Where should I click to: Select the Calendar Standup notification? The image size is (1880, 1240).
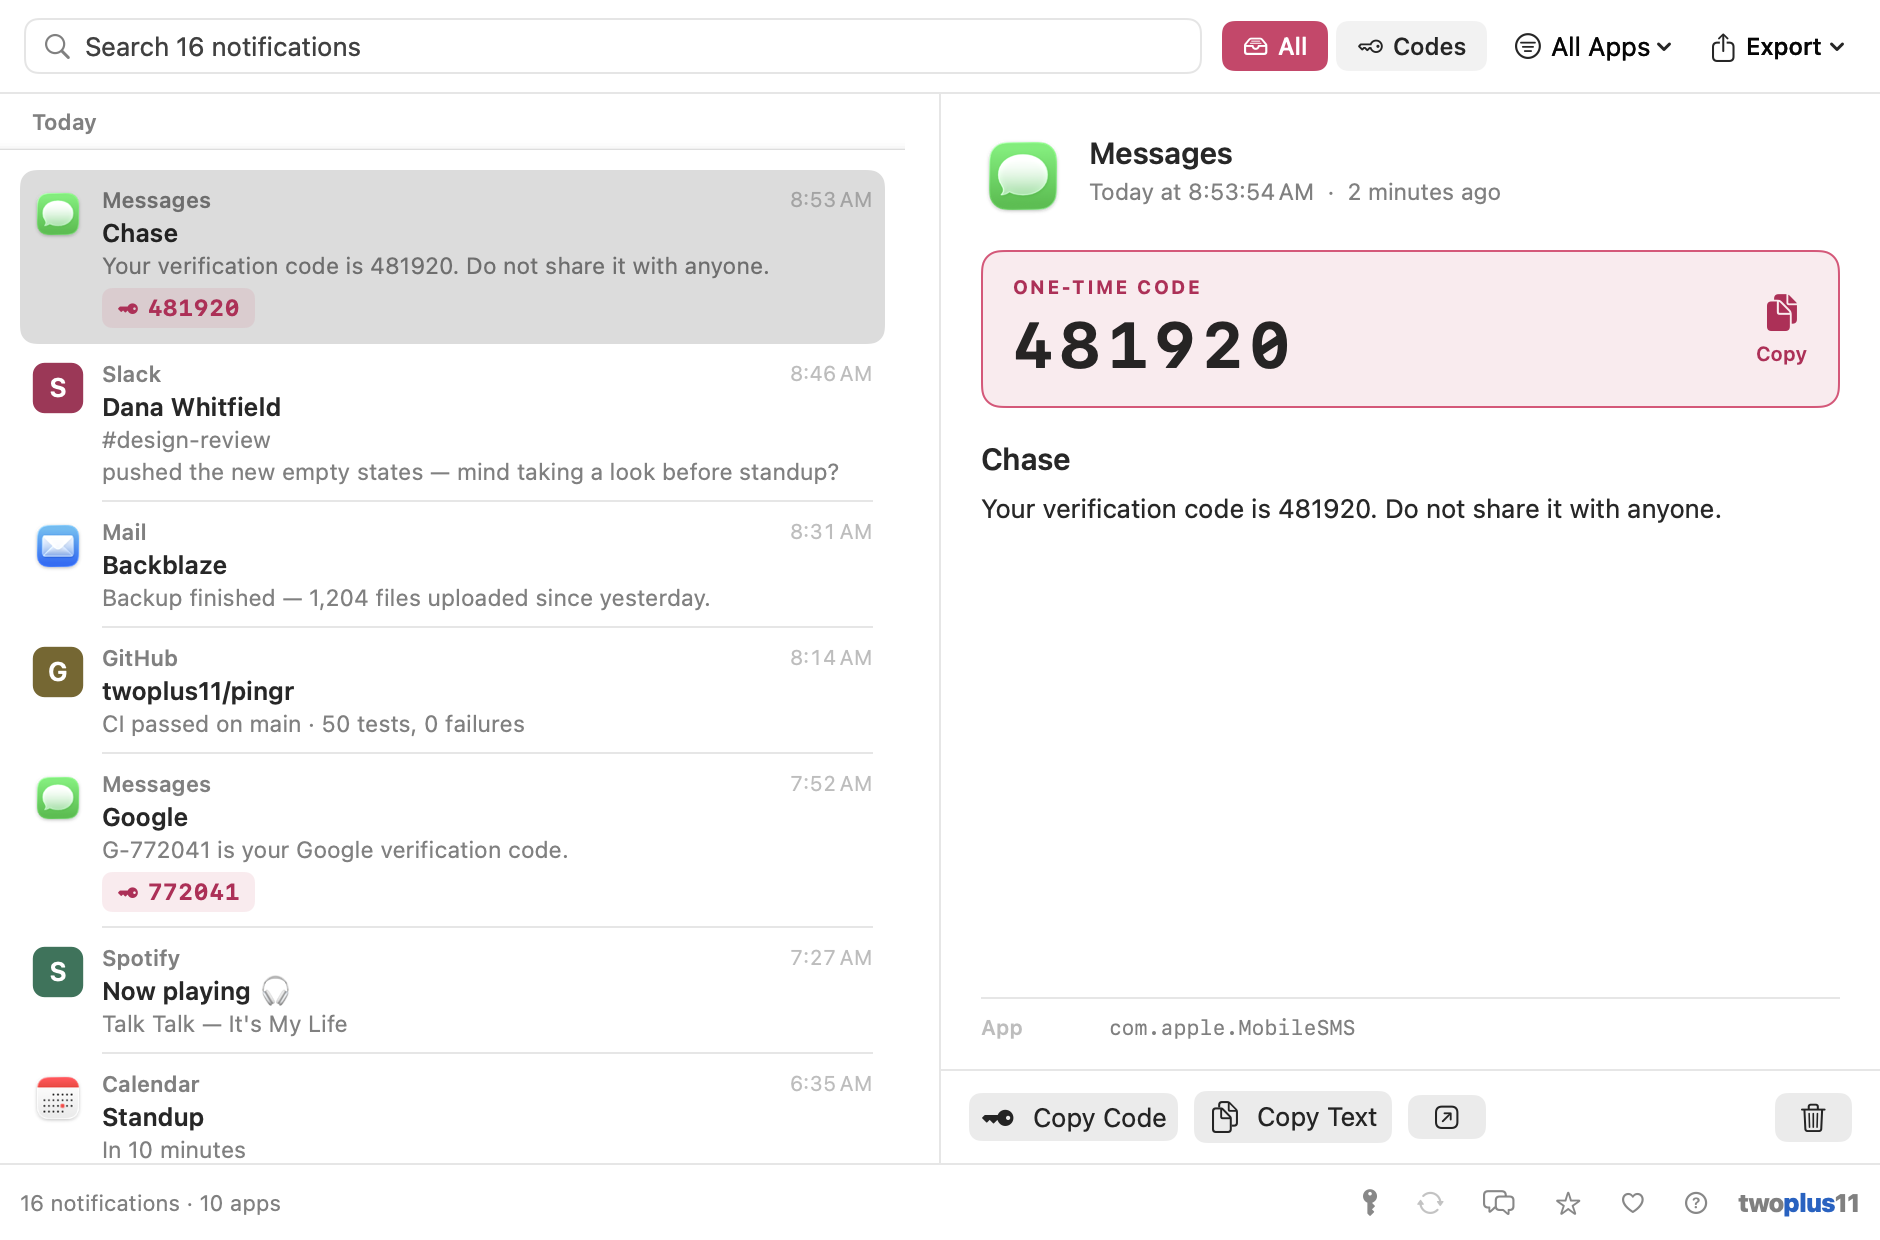[x=452, y=1109]
